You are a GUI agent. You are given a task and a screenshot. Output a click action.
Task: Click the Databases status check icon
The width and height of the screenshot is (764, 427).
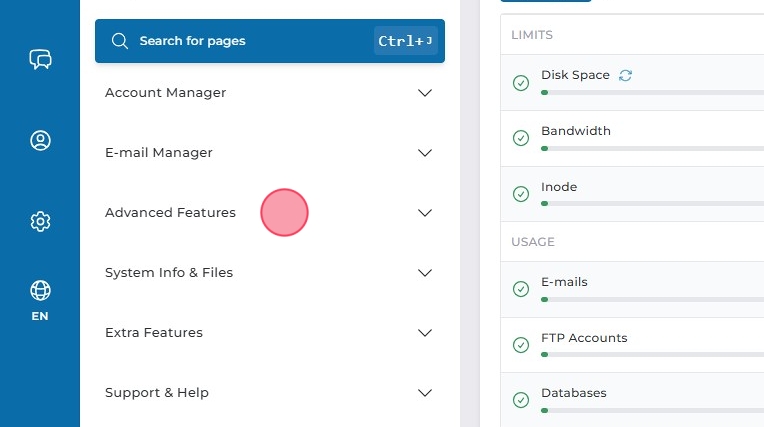521,400
